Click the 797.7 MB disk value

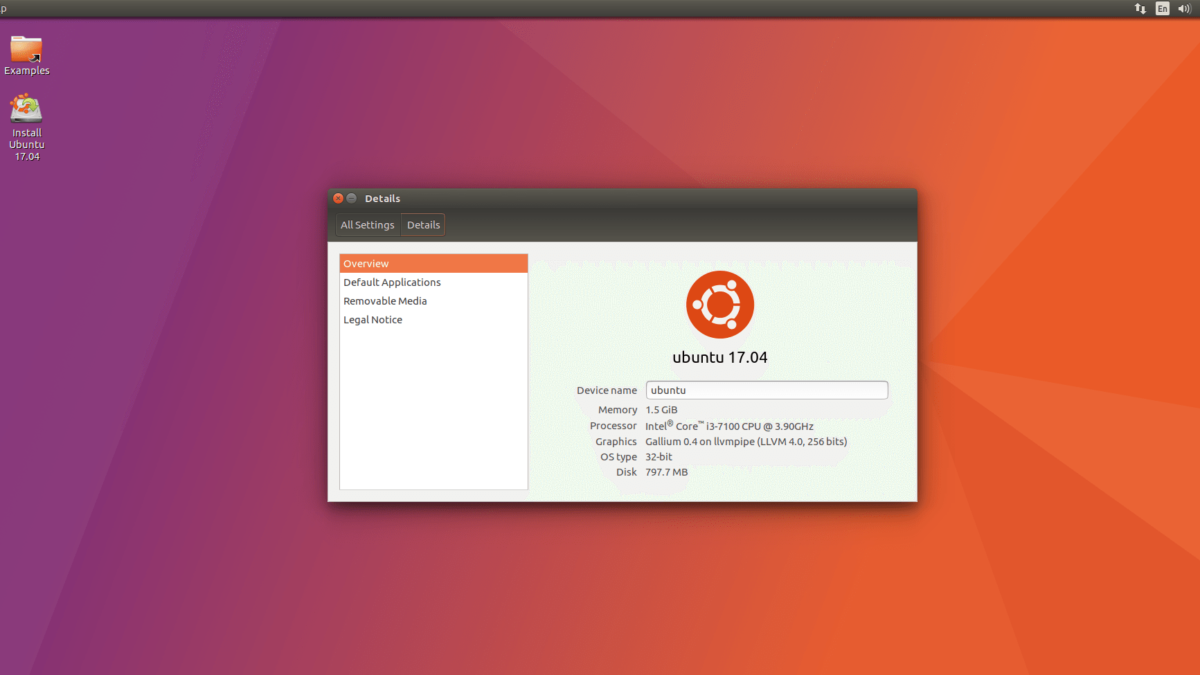(667, 472)
